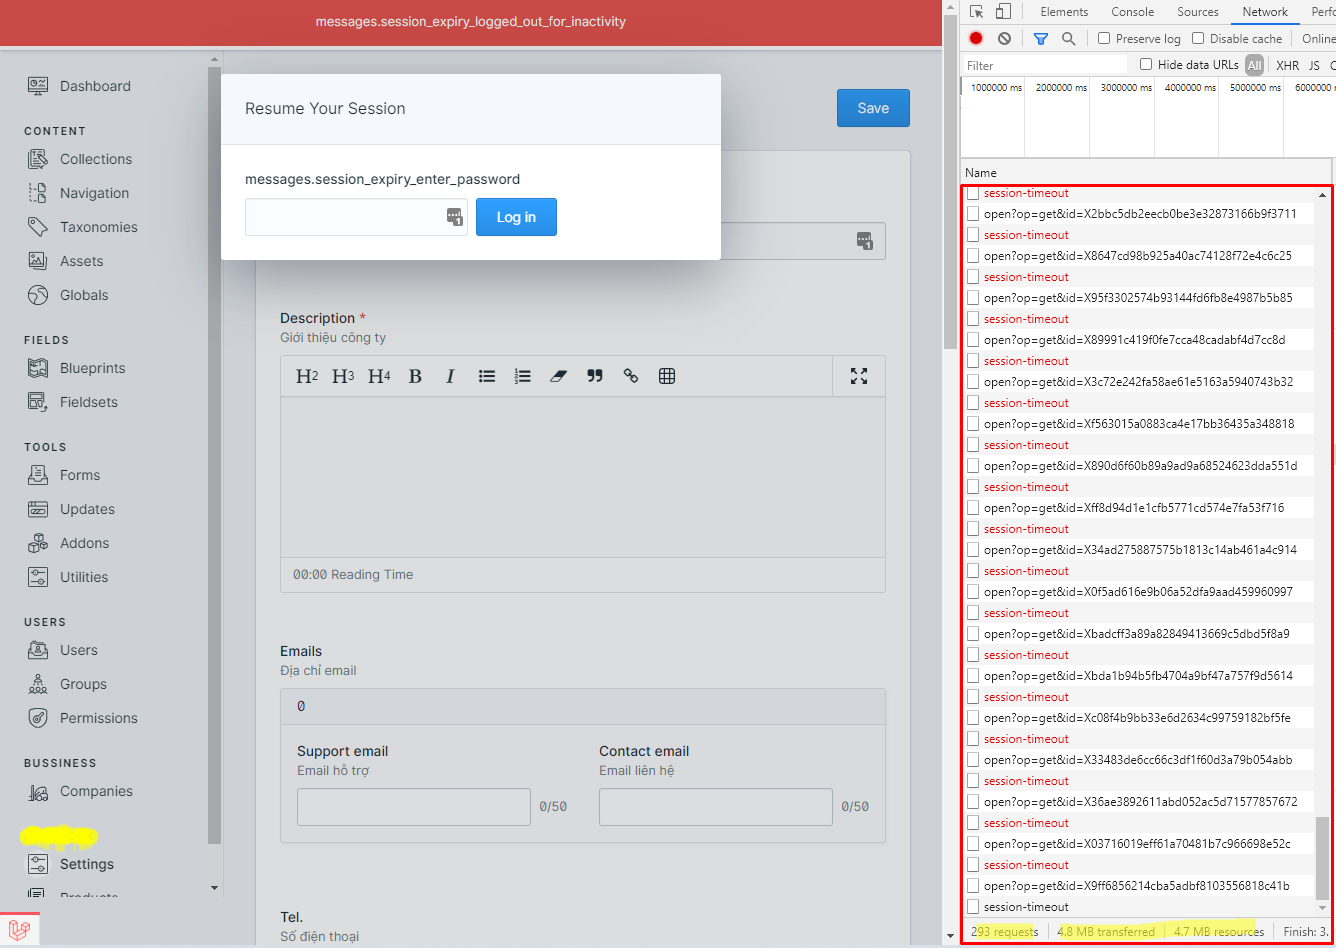The height and width of the screenshot is (948, 1336).
Task: Tick checkbox for request open?op=get&id=X89991c419f0fe7cca48cadabf4d7cc8d
Action: pyautogui.click(x=973, y=339)
